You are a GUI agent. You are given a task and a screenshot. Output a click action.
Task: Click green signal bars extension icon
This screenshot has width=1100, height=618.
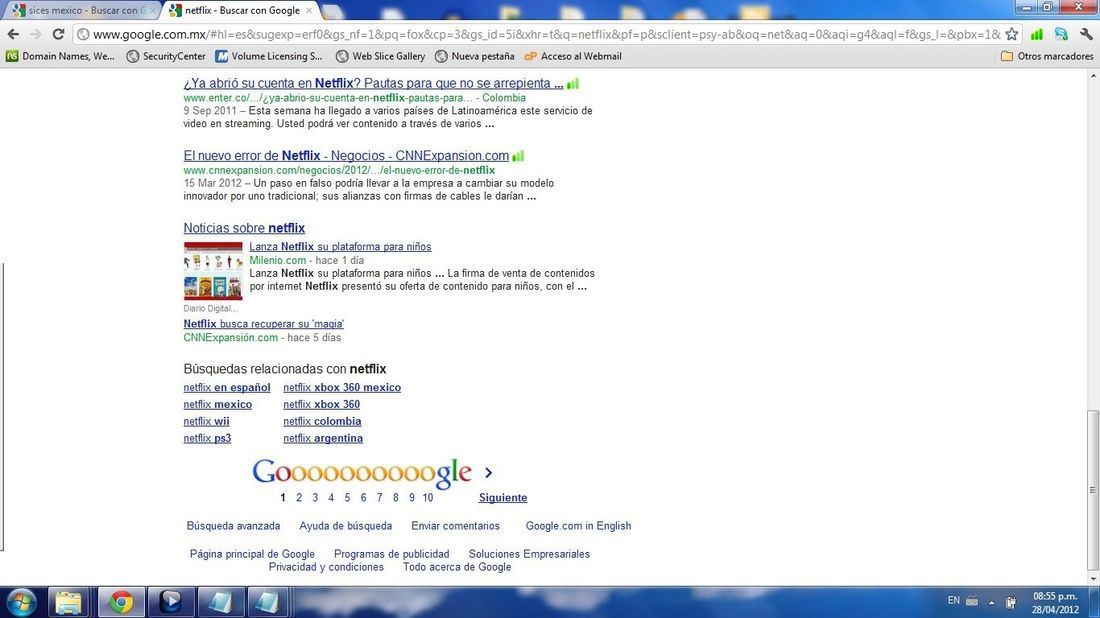pos(1037,34)
